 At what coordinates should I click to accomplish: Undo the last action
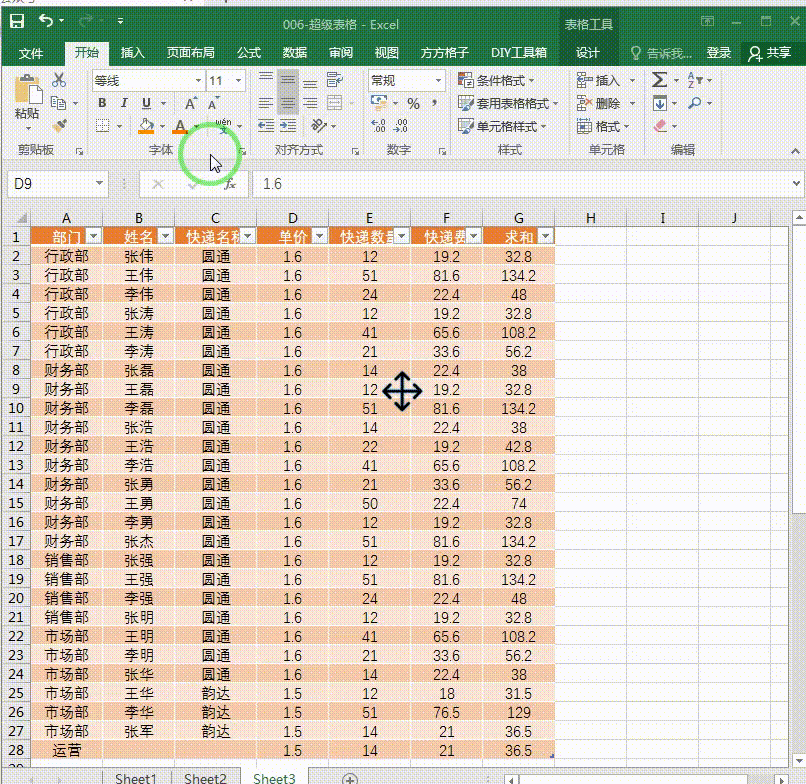click(46, 21)
